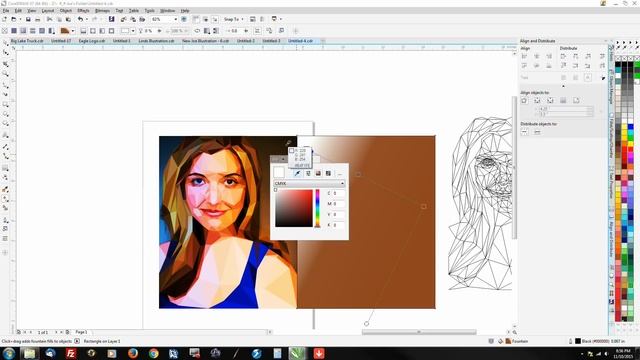
Task: Click Distribute to extent of selection icon
Action: [x=525, y=132]
